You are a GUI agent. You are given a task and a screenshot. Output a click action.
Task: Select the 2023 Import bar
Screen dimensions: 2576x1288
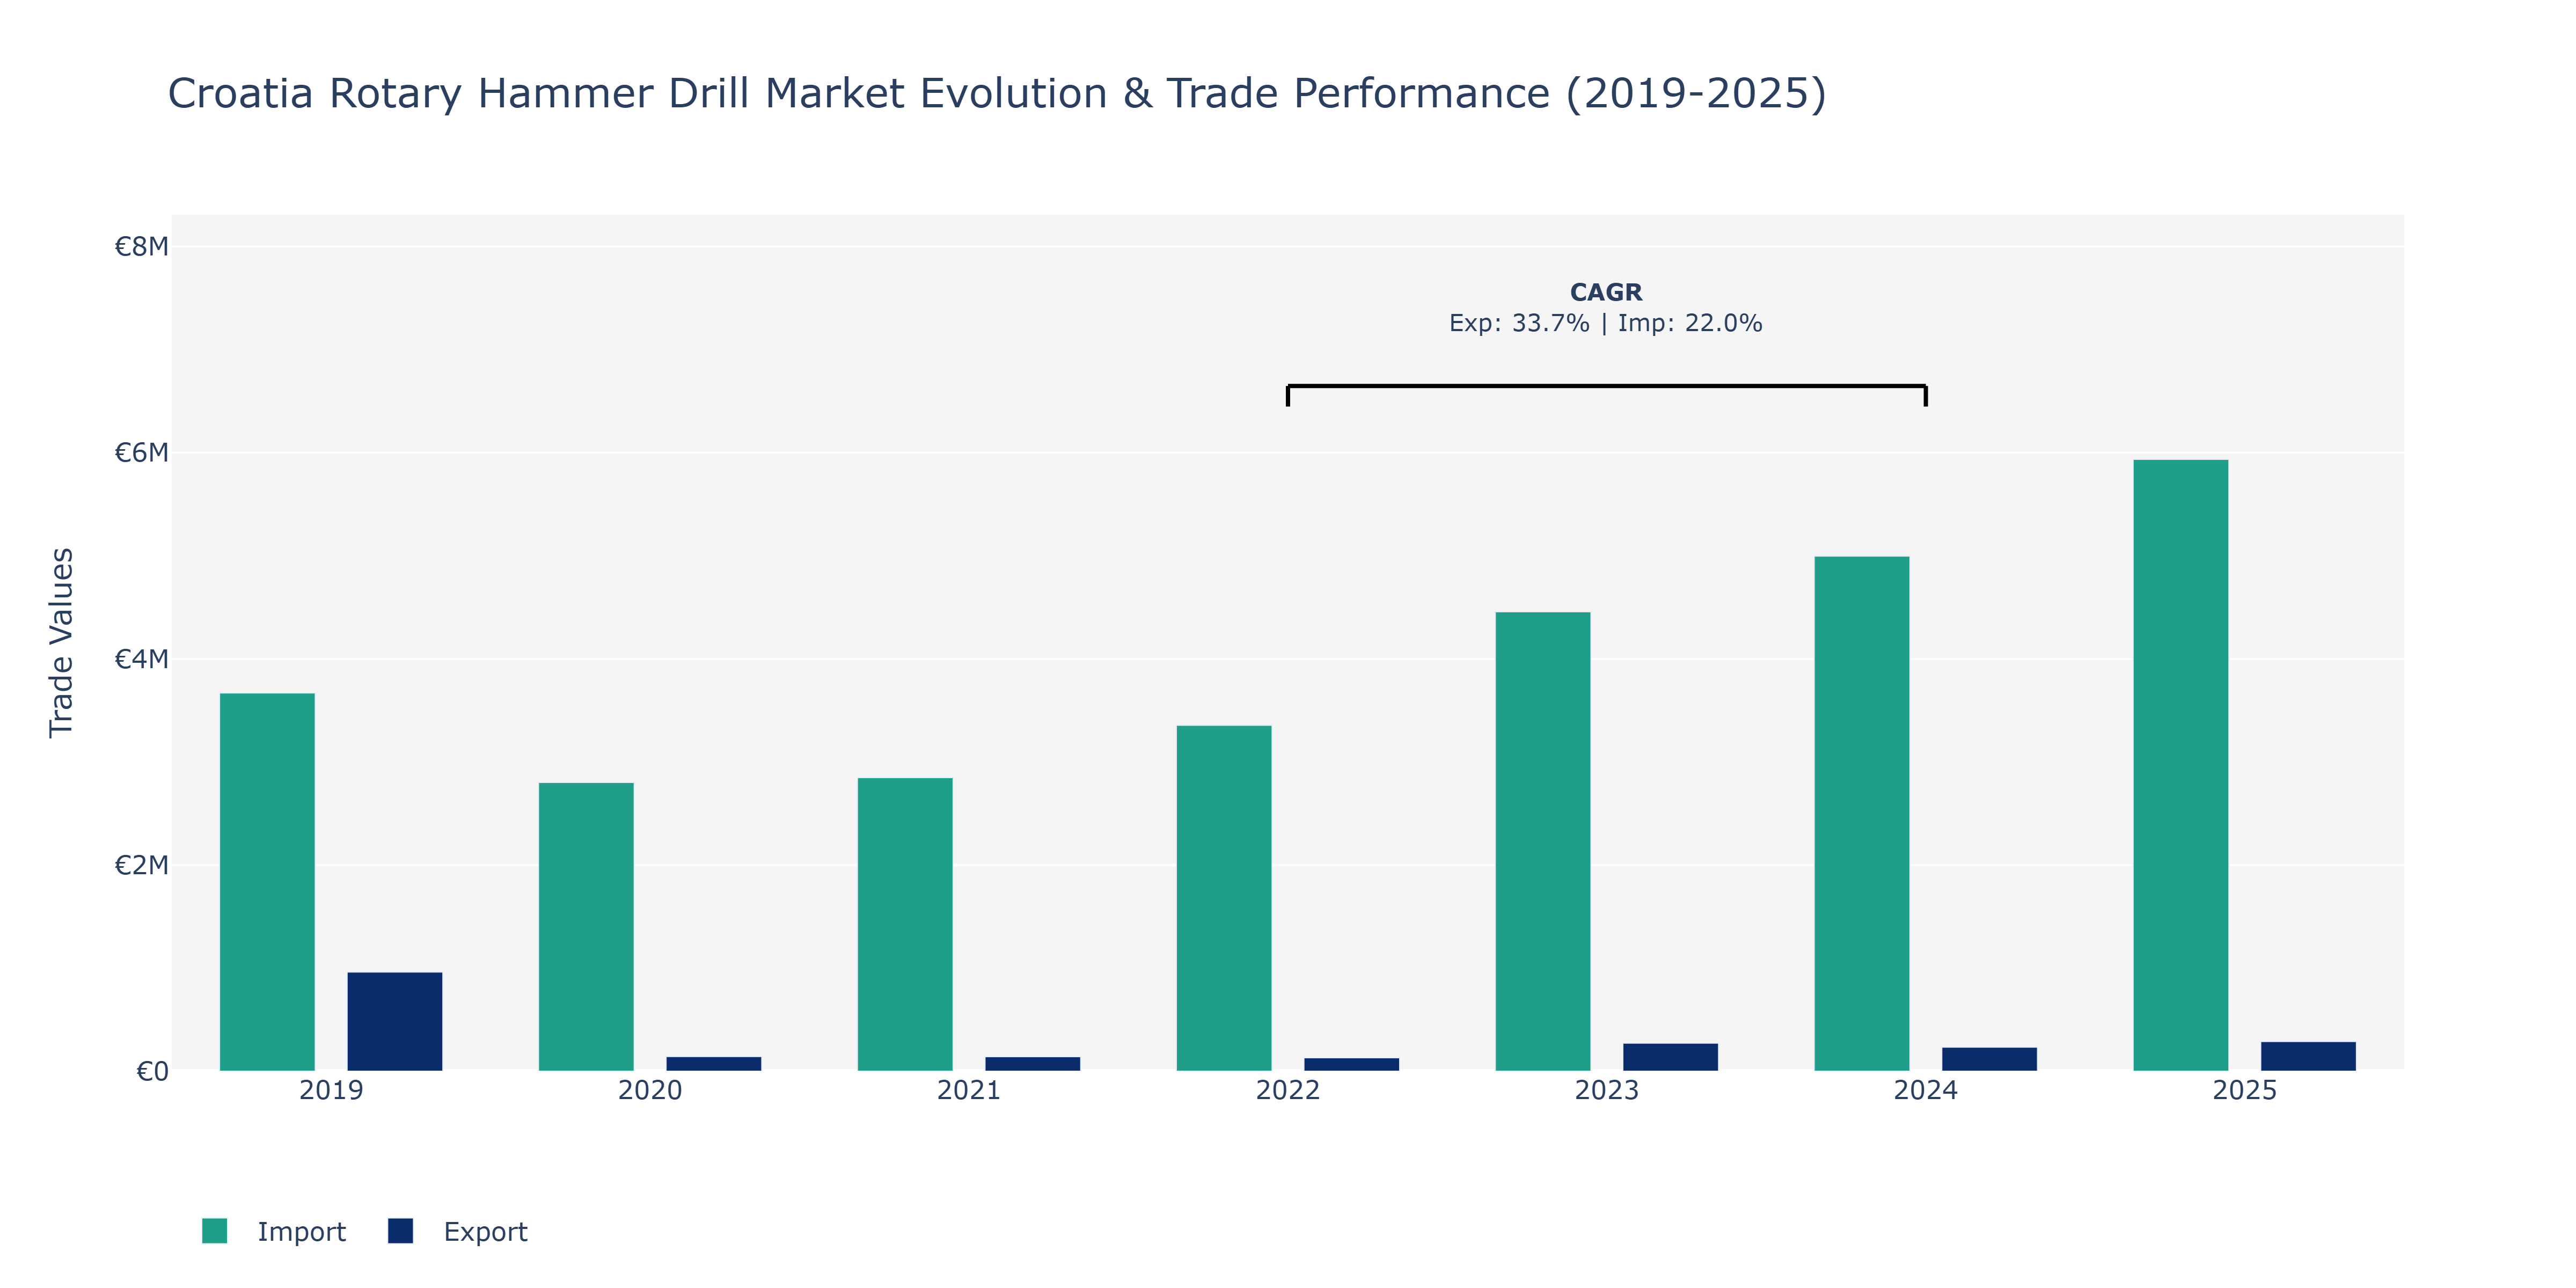pyautogui.click(x=1543, y=841)
